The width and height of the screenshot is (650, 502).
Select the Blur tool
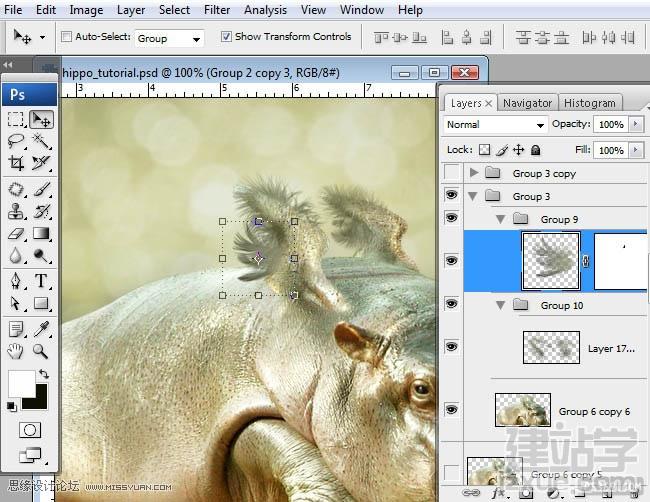16,255
